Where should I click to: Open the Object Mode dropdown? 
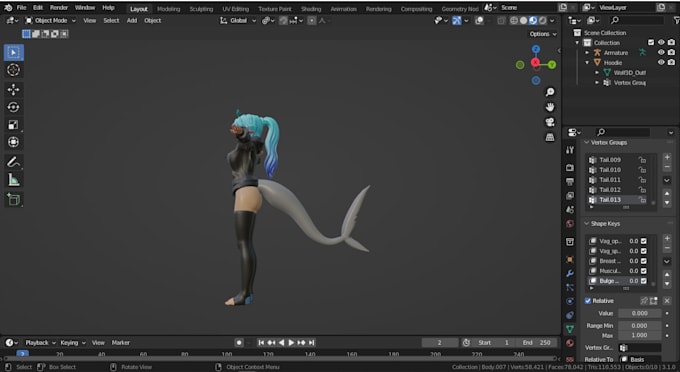[50, 20]
